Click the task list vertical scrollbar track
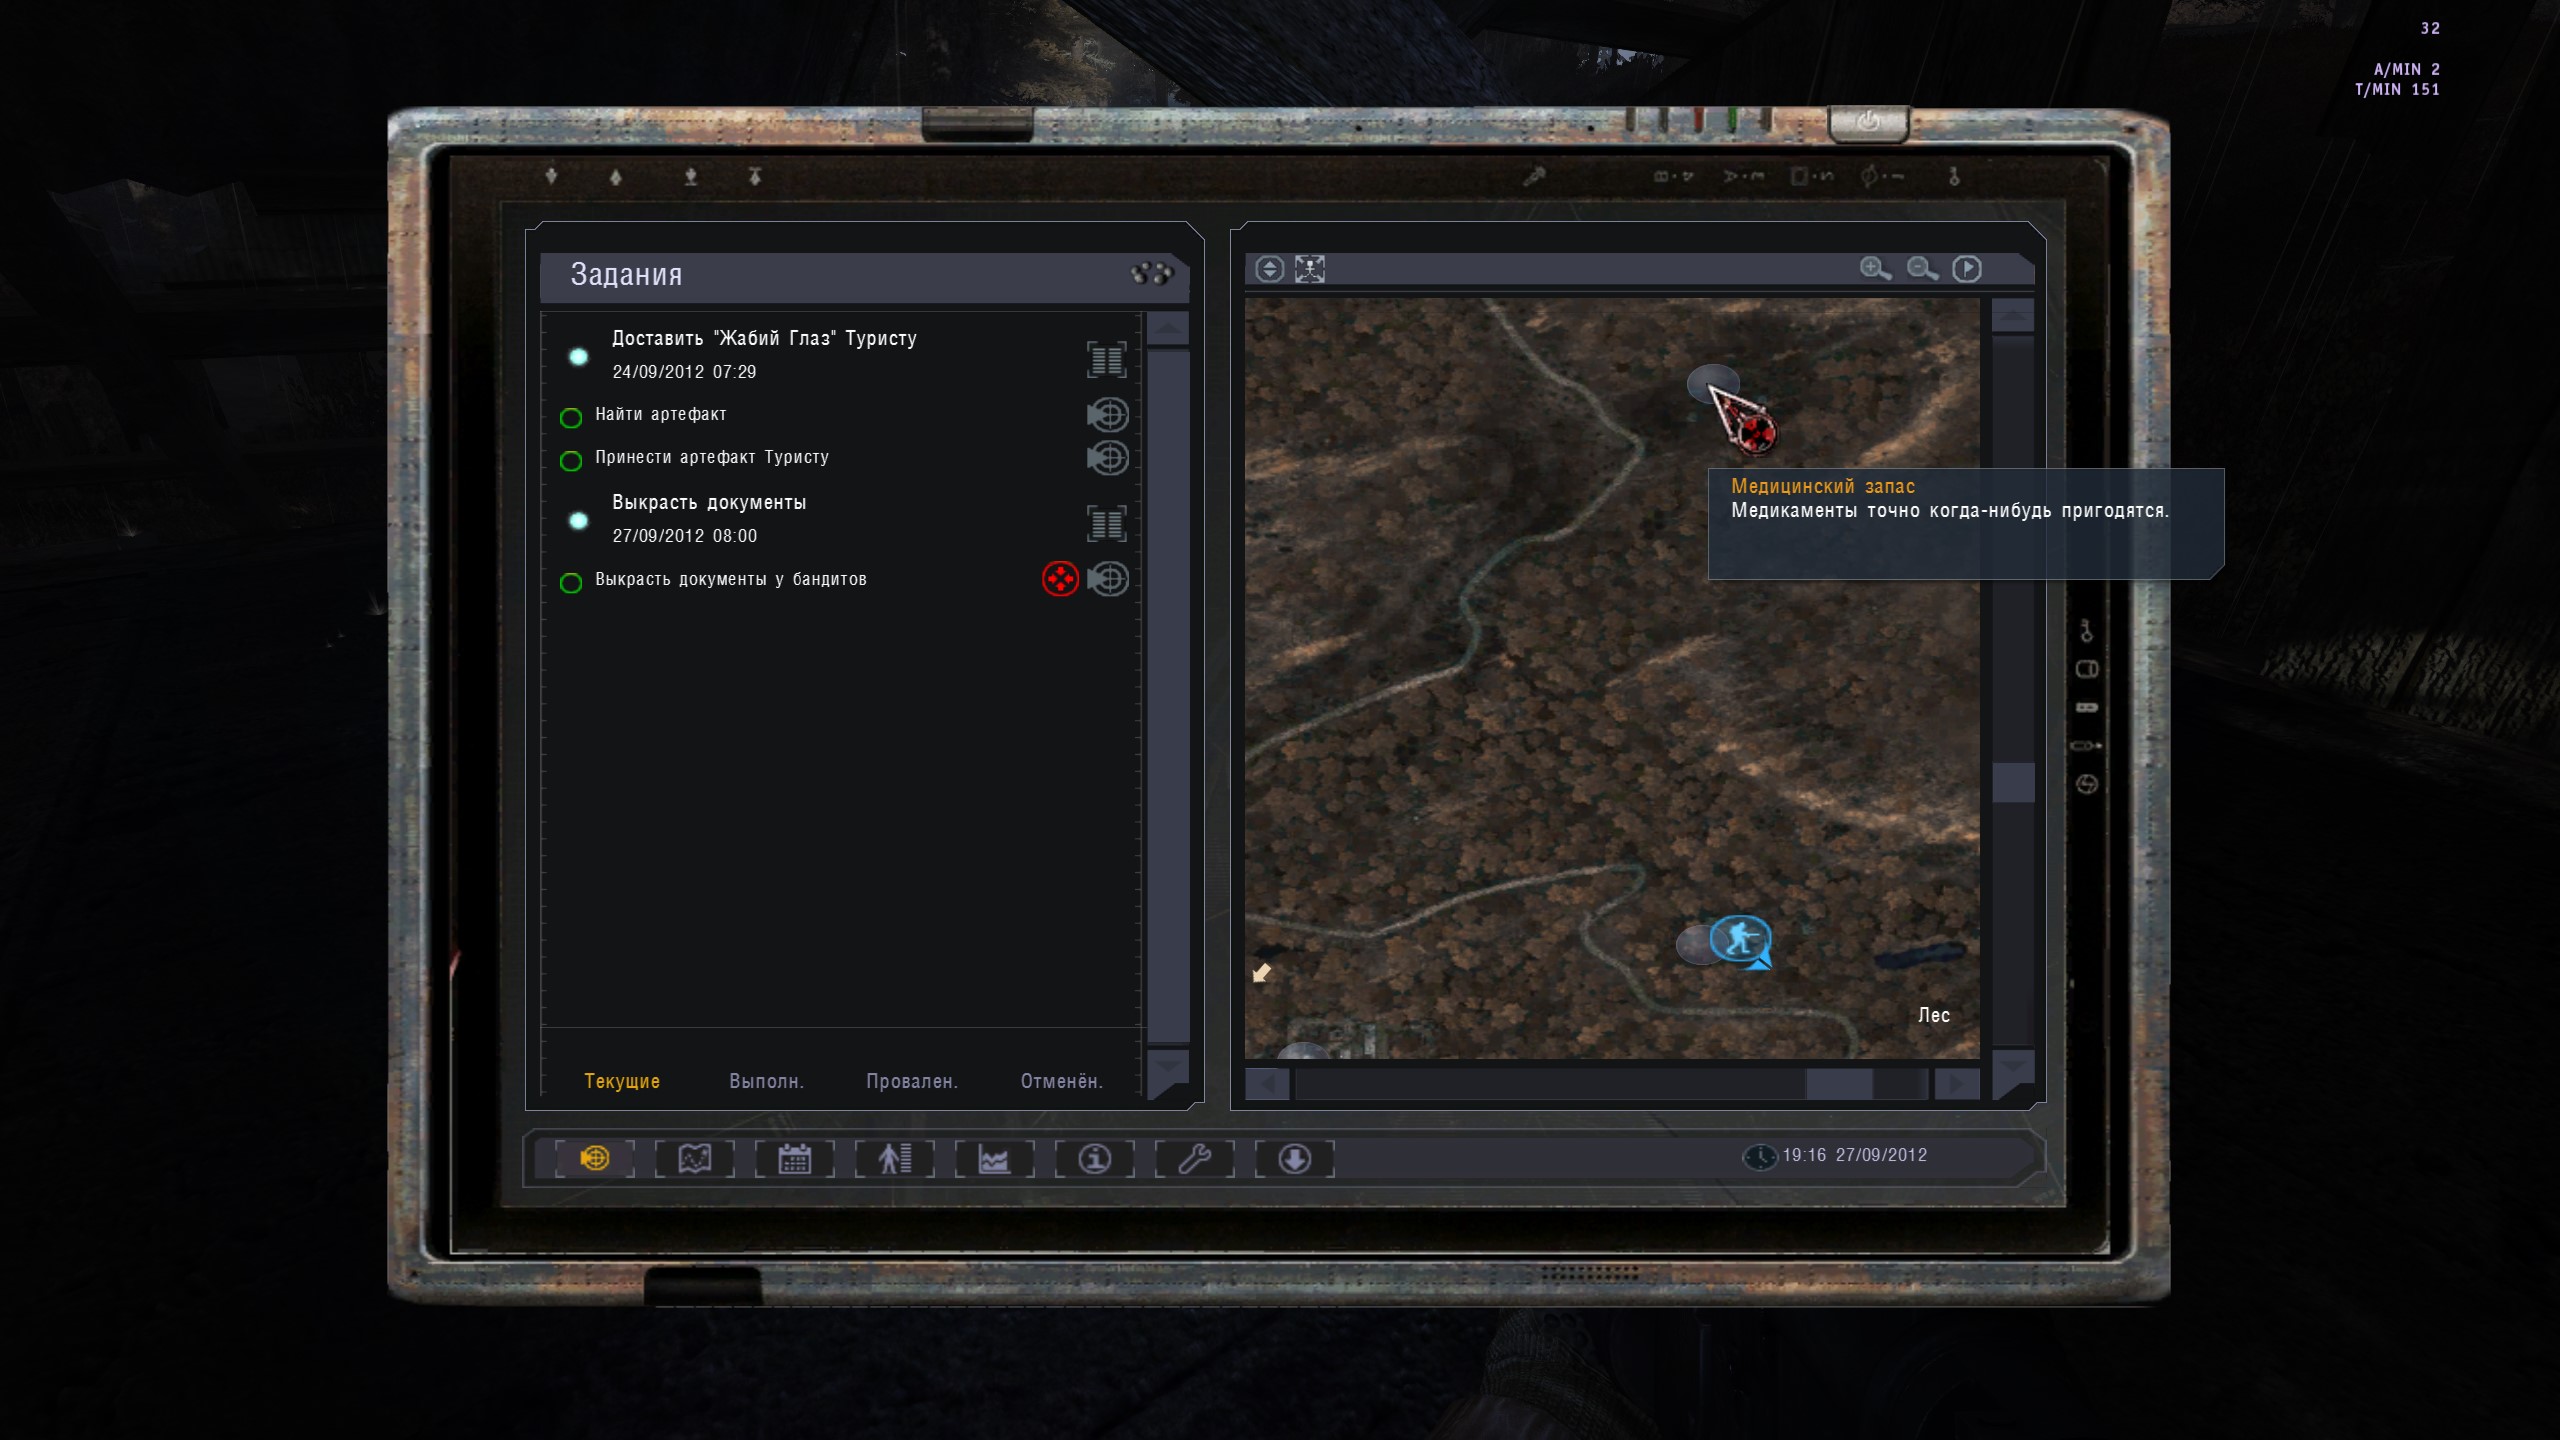Screen dimensions: 2560x1440 pyautogui.click(x=1168, y=695)
